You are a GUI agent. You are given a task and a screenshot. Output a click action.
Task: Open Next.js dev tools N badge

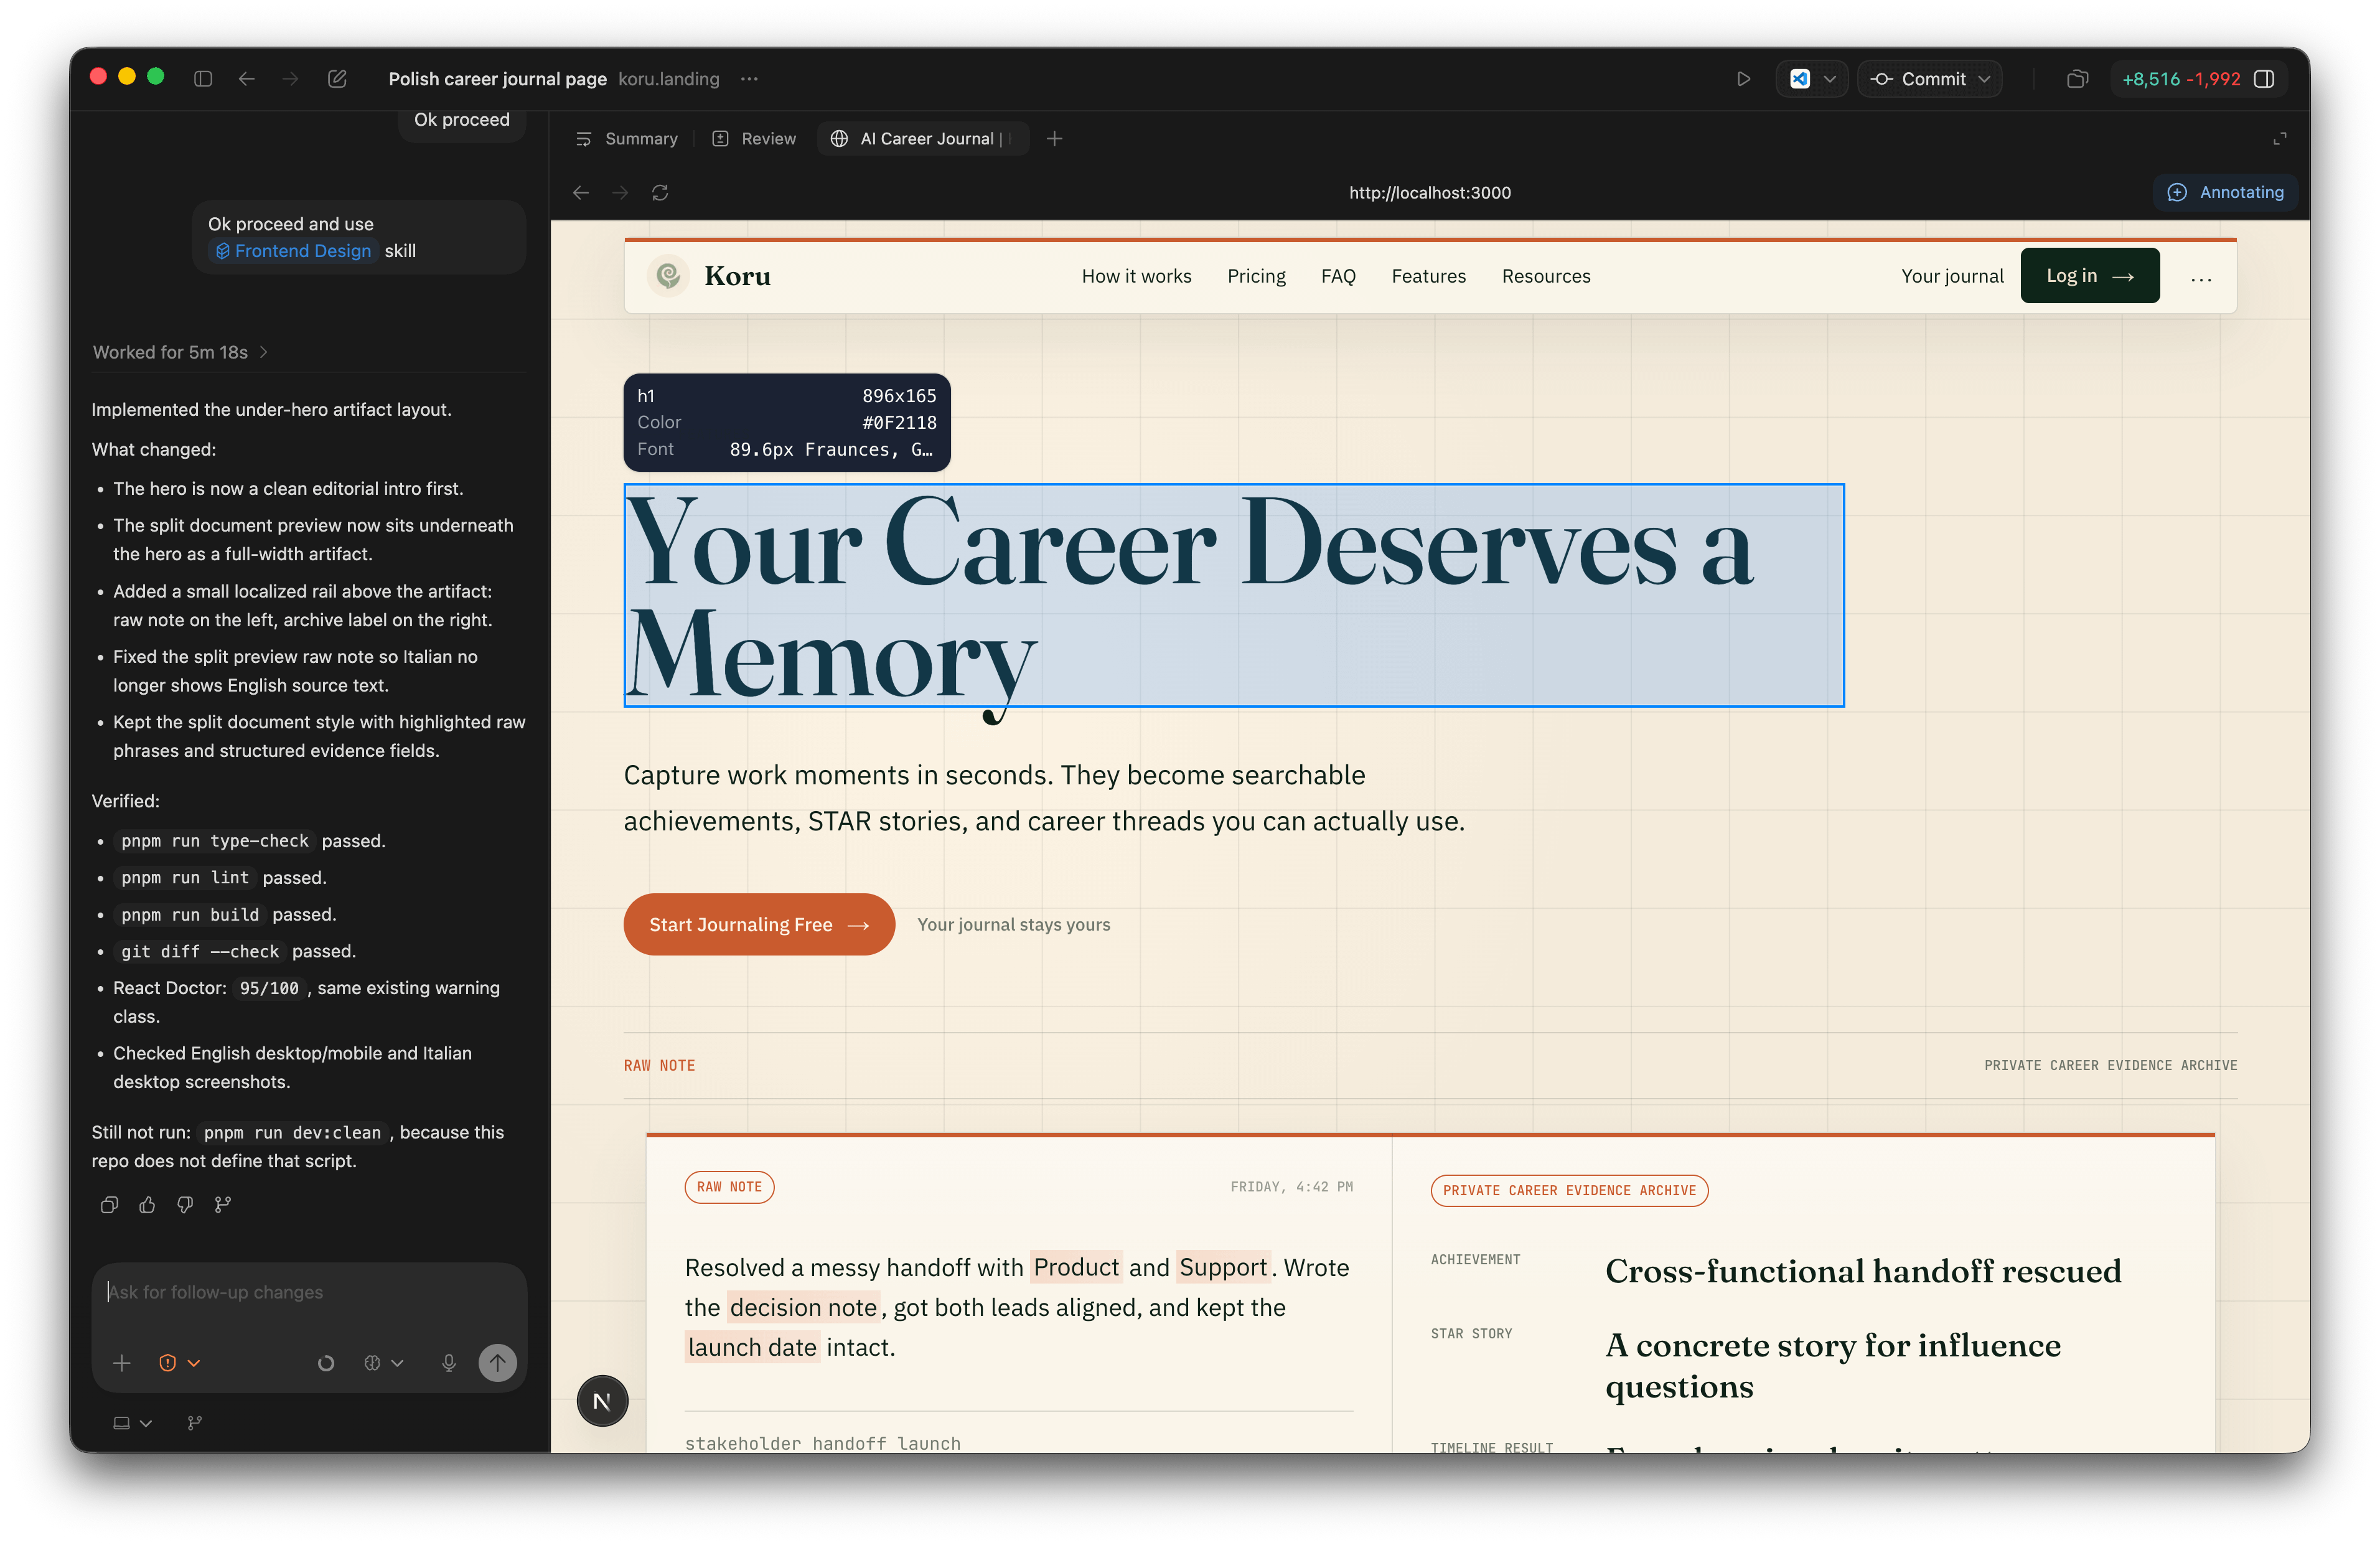(x=602, y=1401)
